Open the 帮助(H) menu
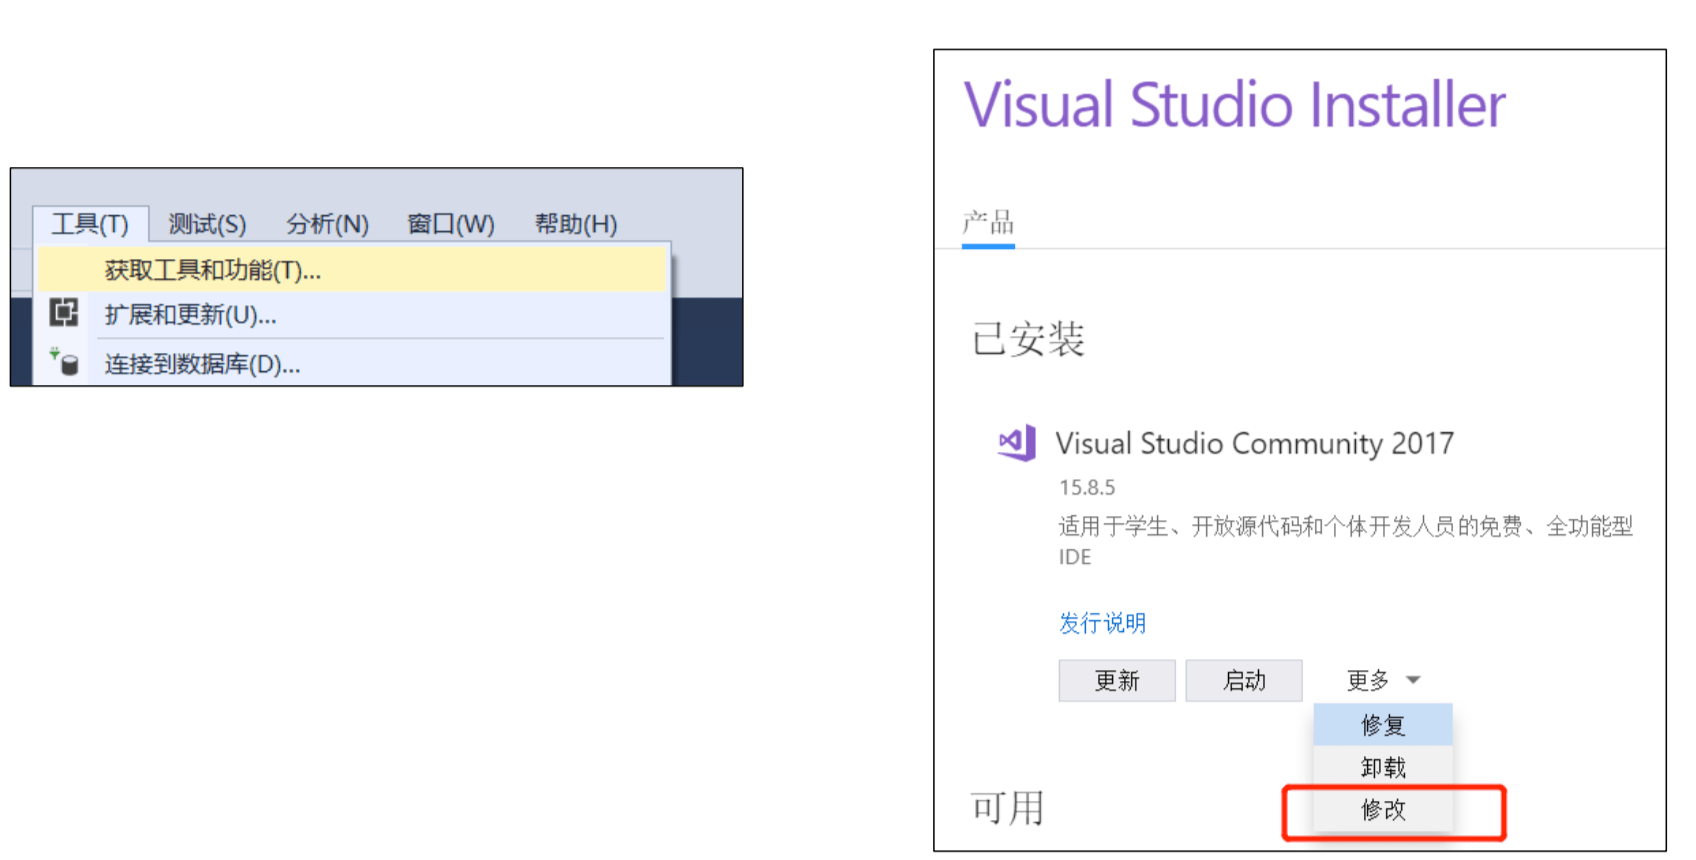Viewport: 1696px width, 860px height. click(x=575, y=224)
